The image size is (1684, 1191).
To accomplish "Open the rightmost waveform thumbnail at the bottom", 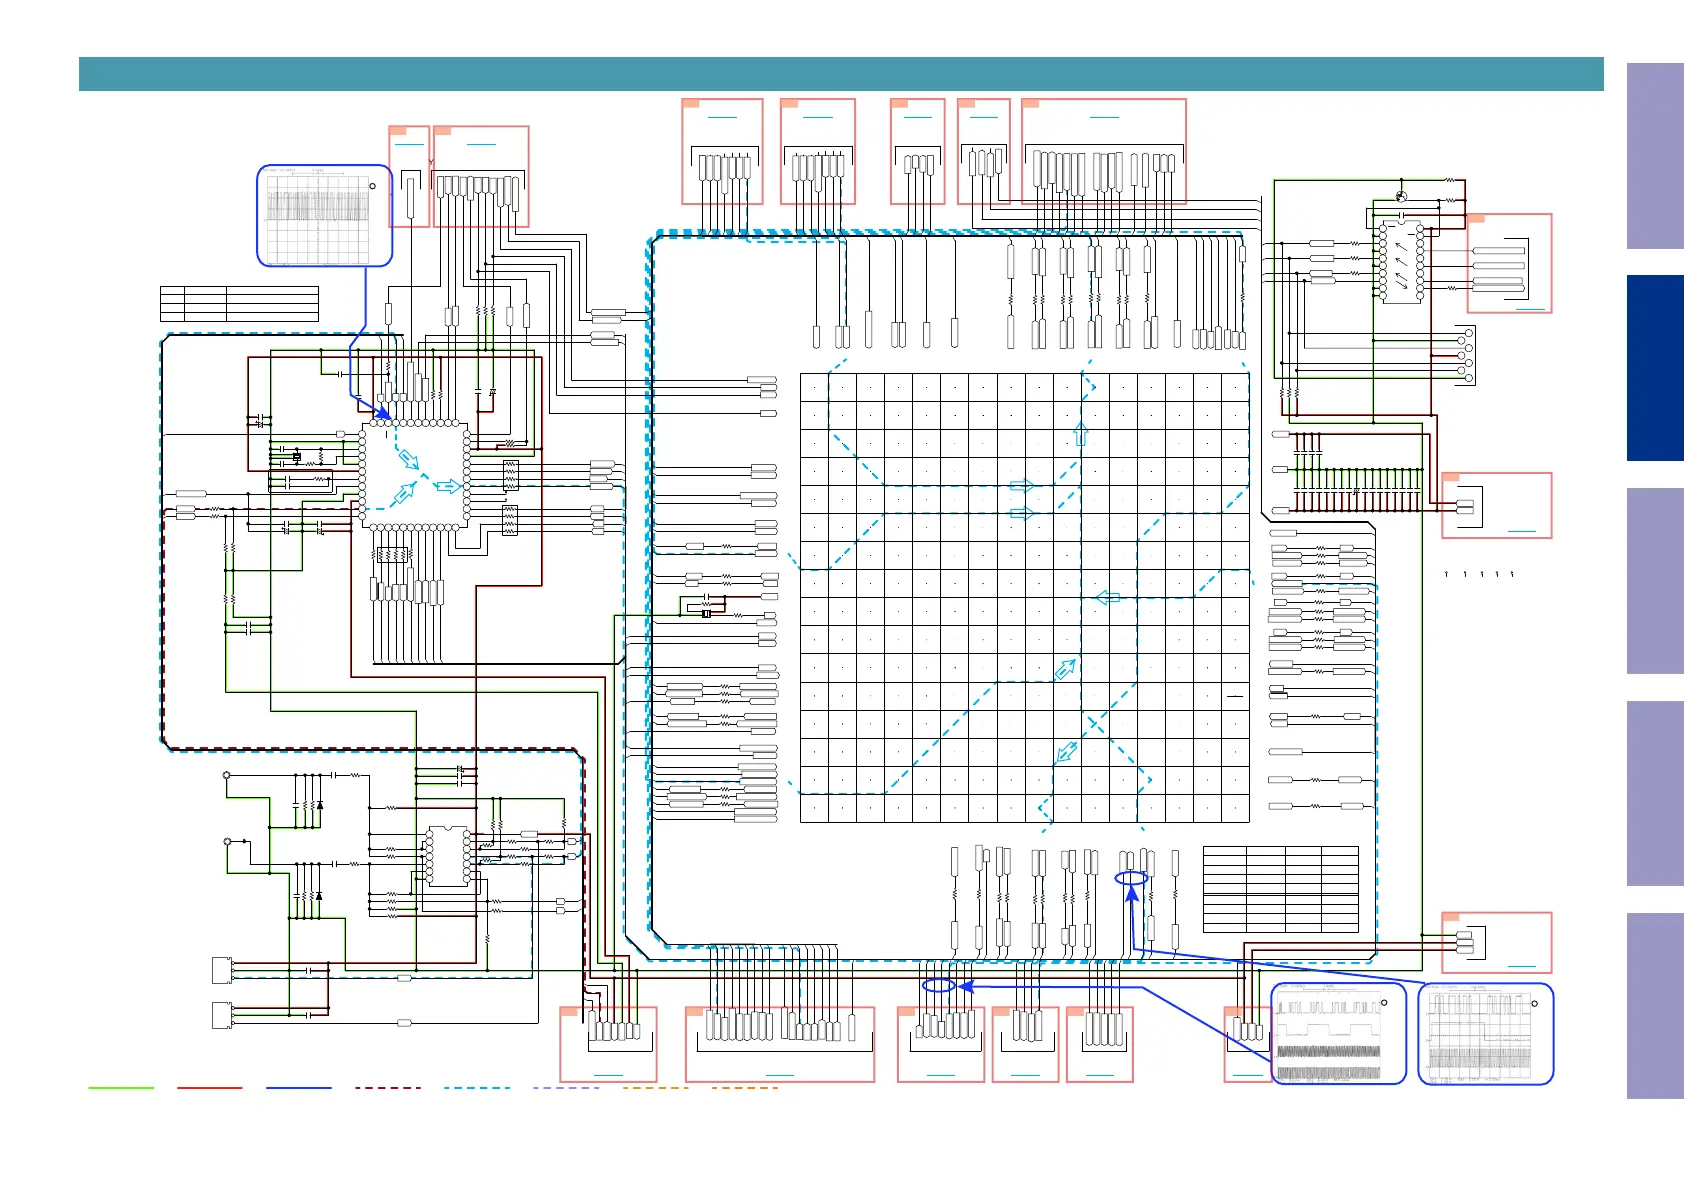I will pyautogui.click(x=1486, y=1034).
